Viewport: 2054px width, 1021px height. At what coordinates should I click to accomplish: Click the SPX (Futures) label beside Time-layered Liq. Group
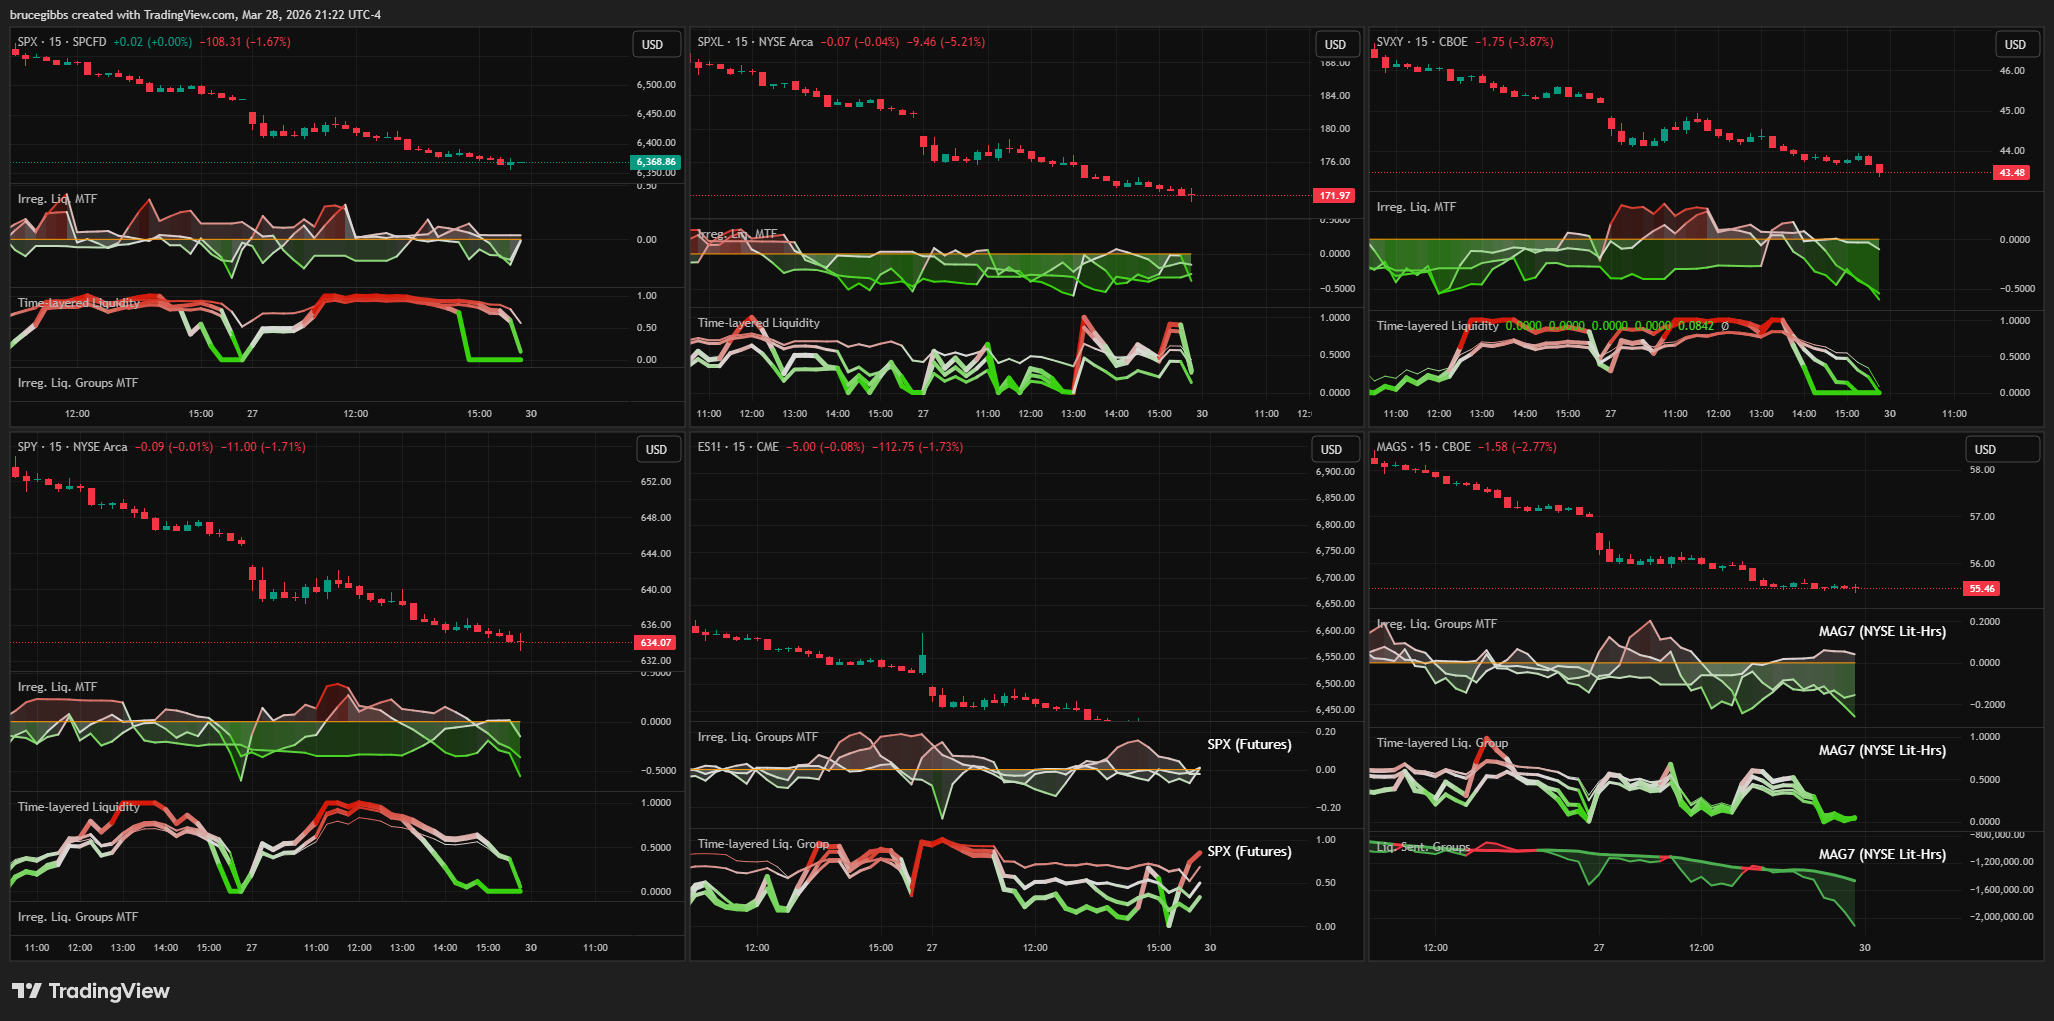1249,852
